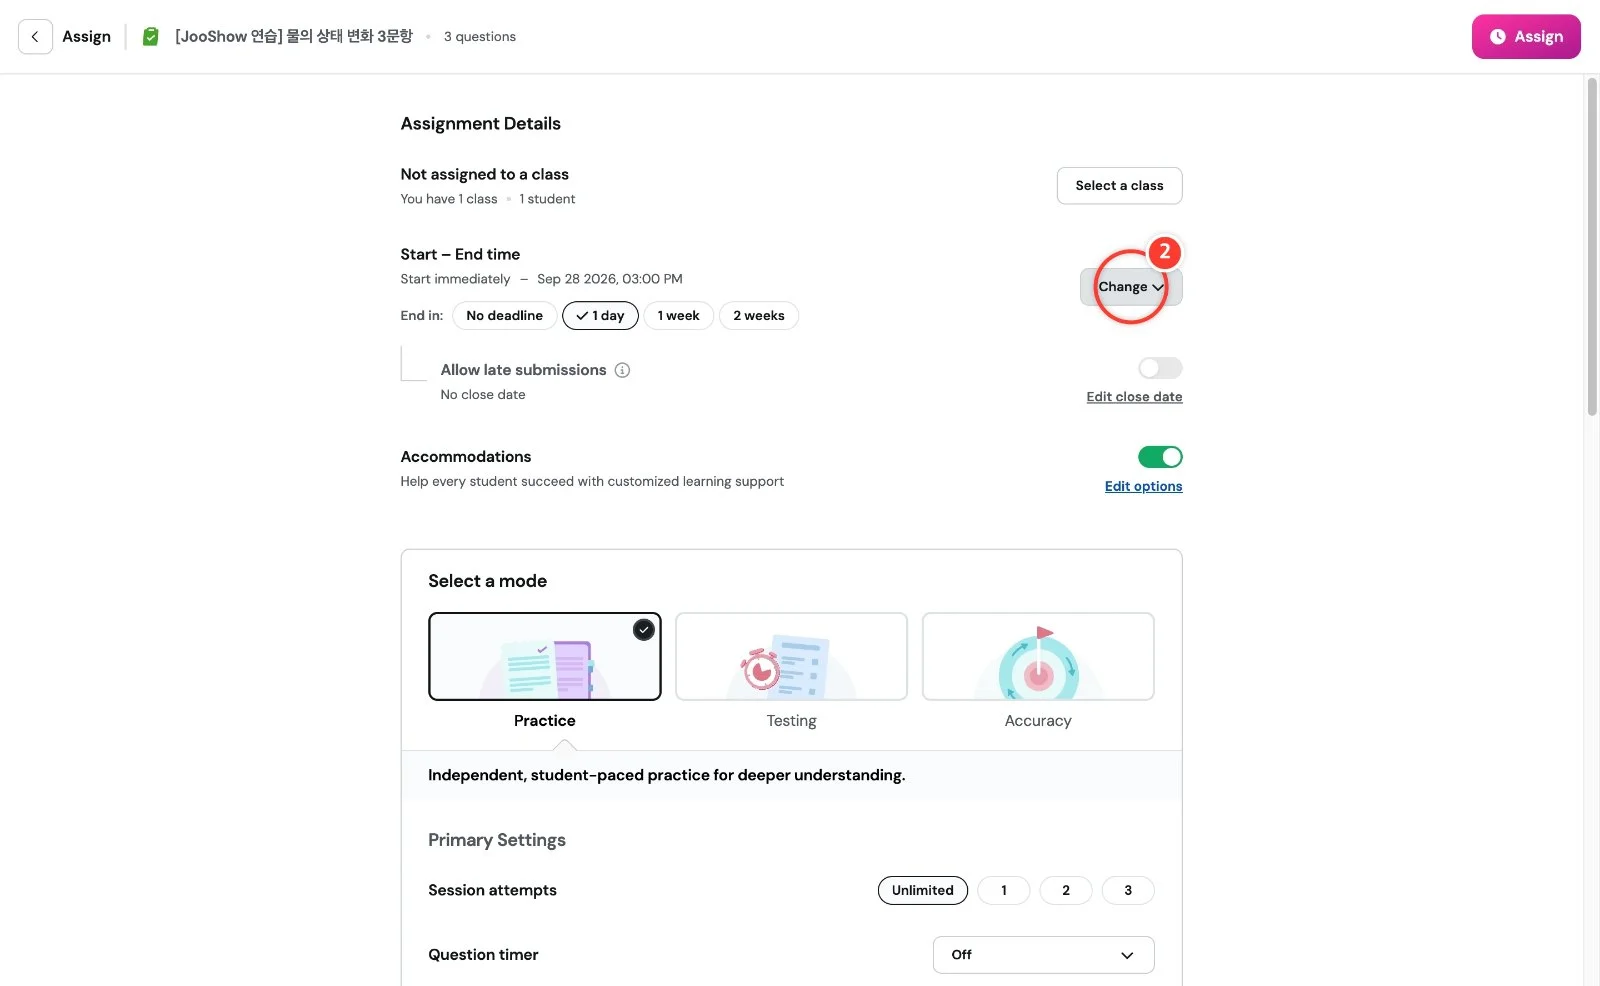Image resolution: width=1600 pixels, height=986 pixels.
Task: Click the Accuracy mode label
Action: [1038, 721]
